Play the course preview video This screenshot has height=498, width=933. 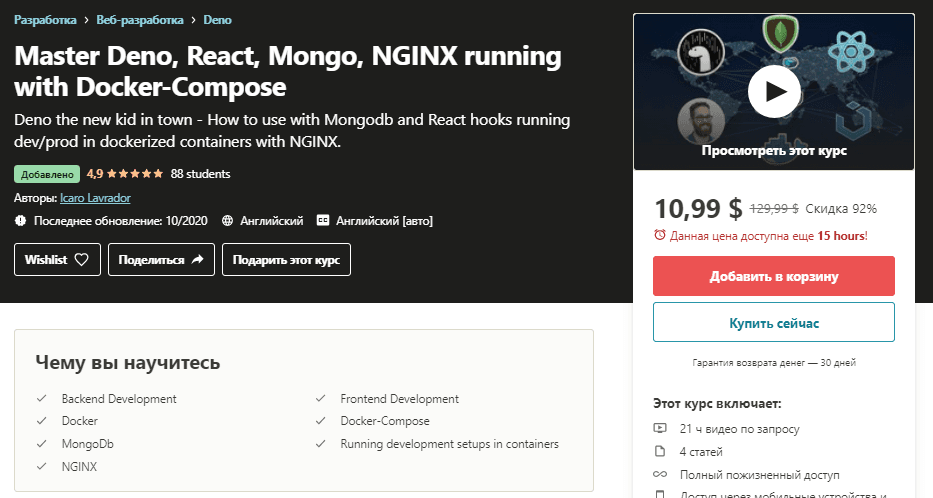[774, 92]
